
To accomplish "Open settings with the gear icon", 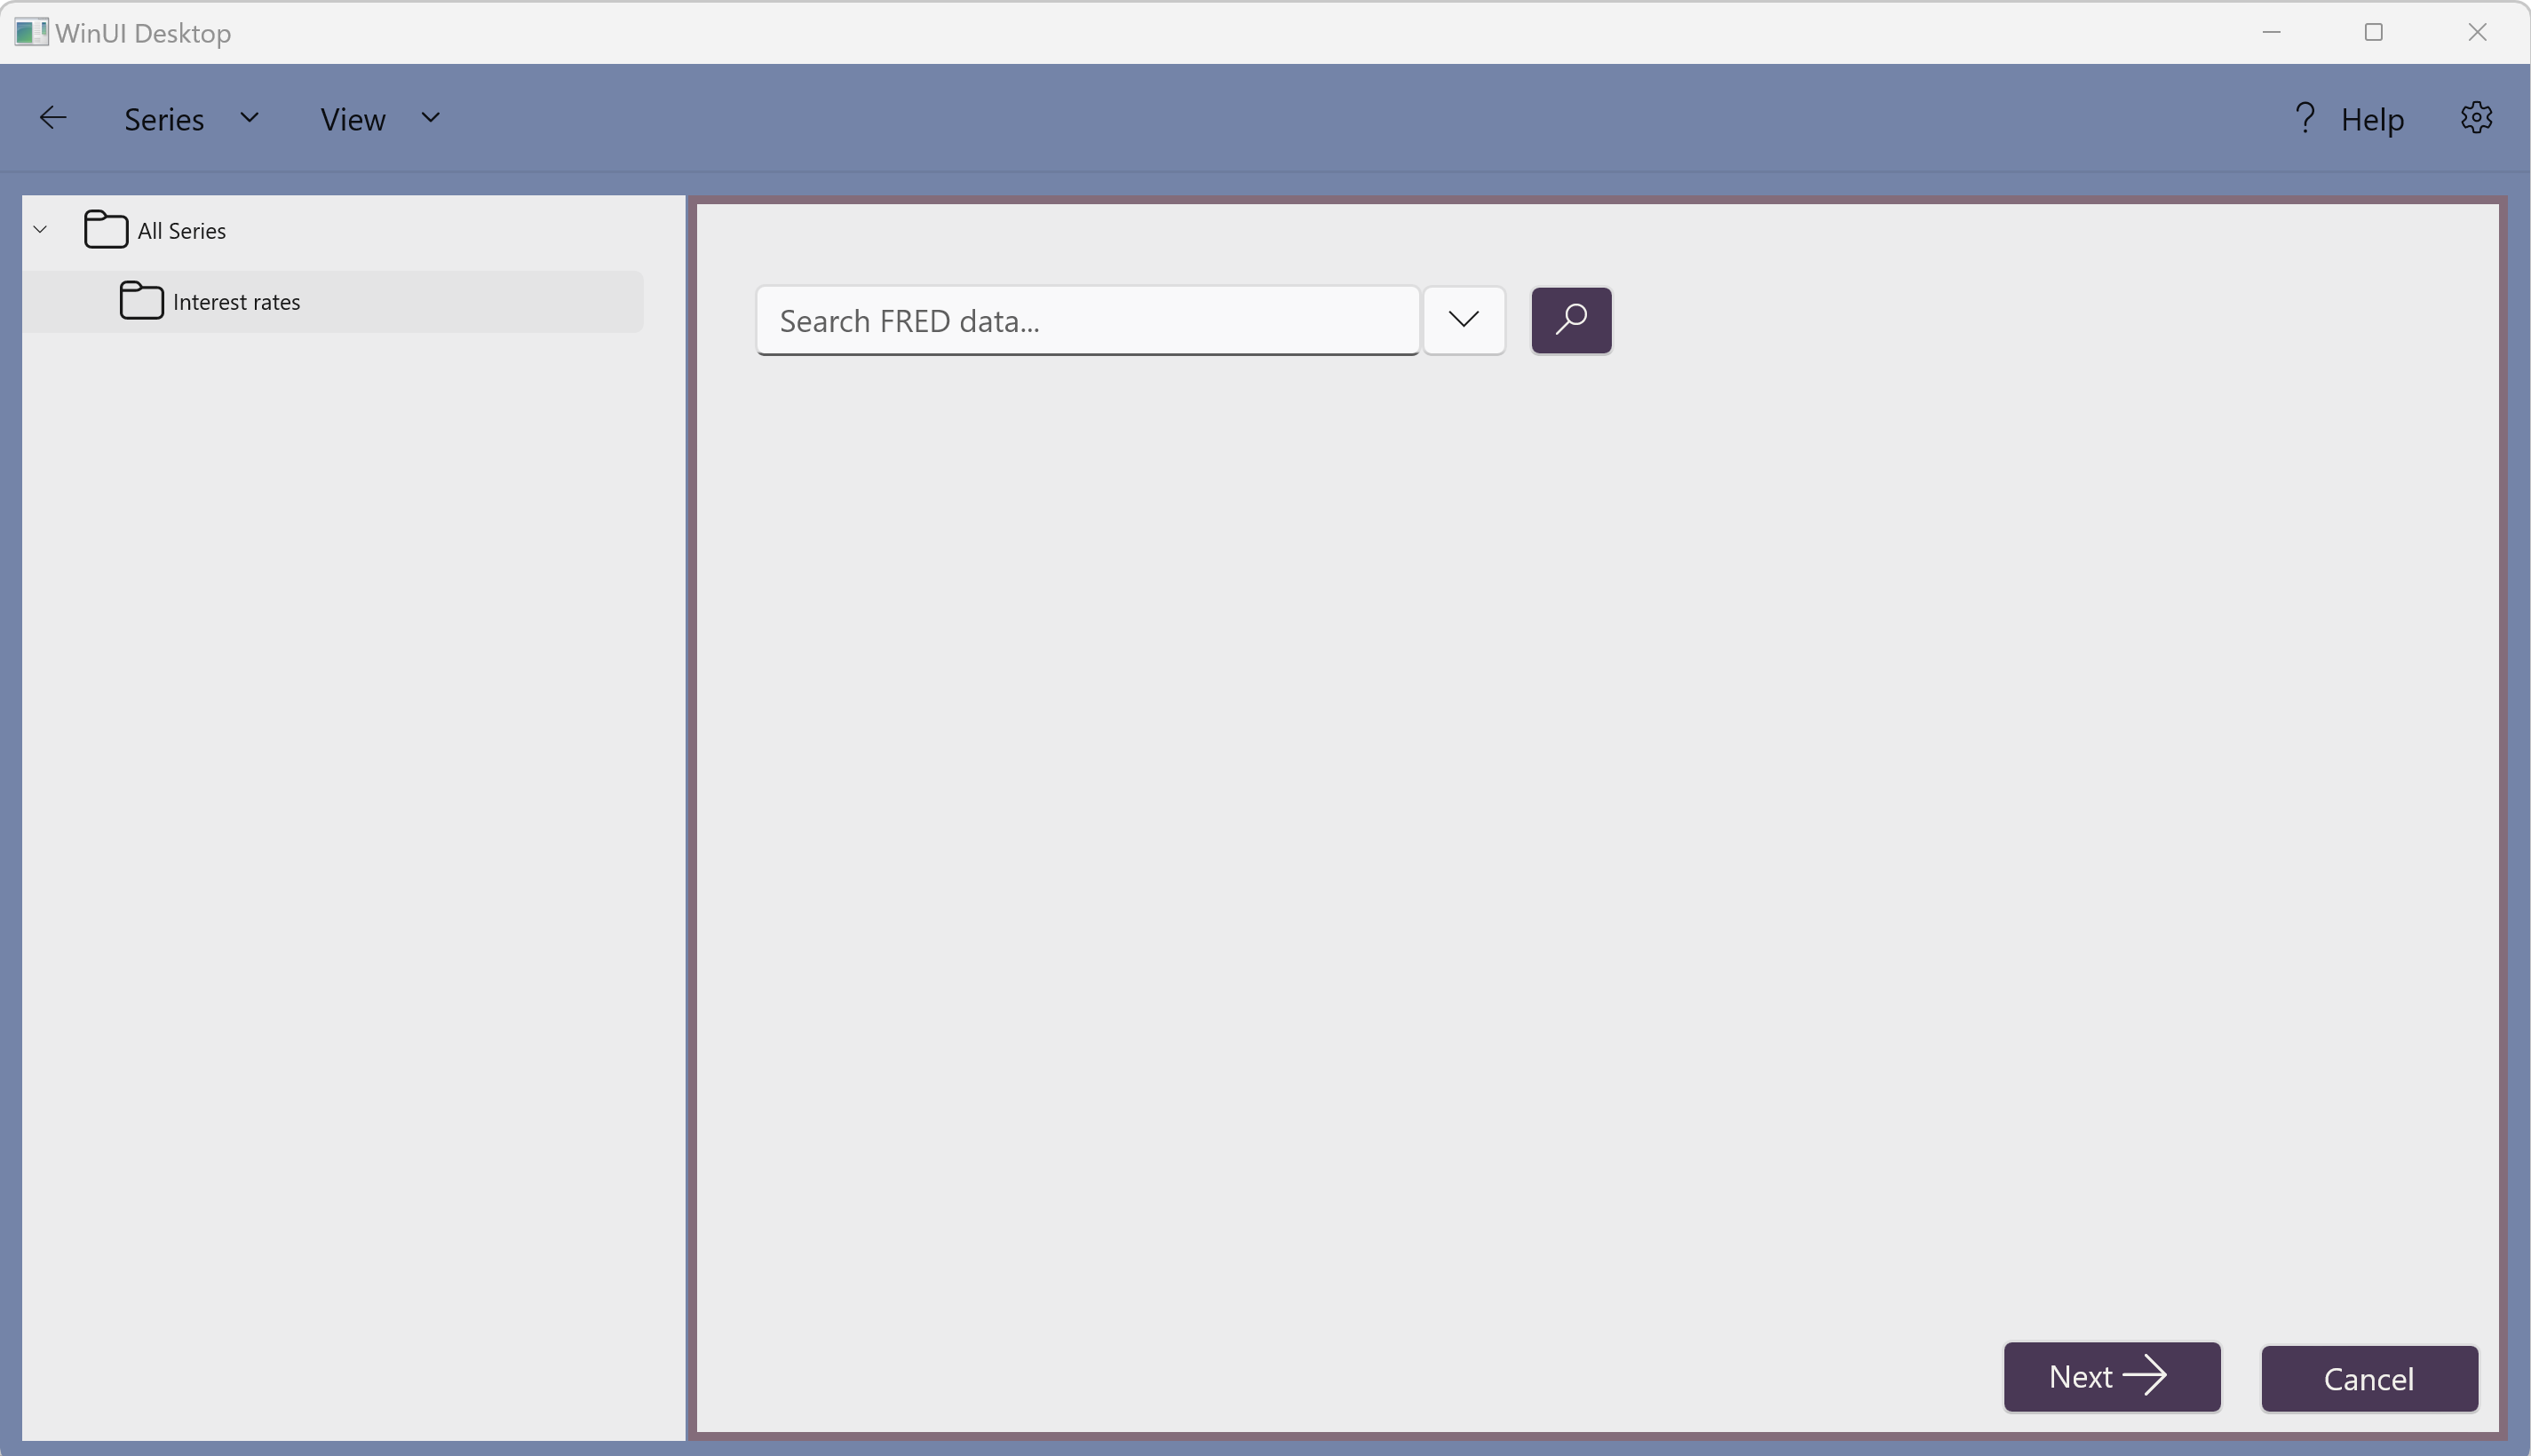I will click(2476, 118).
